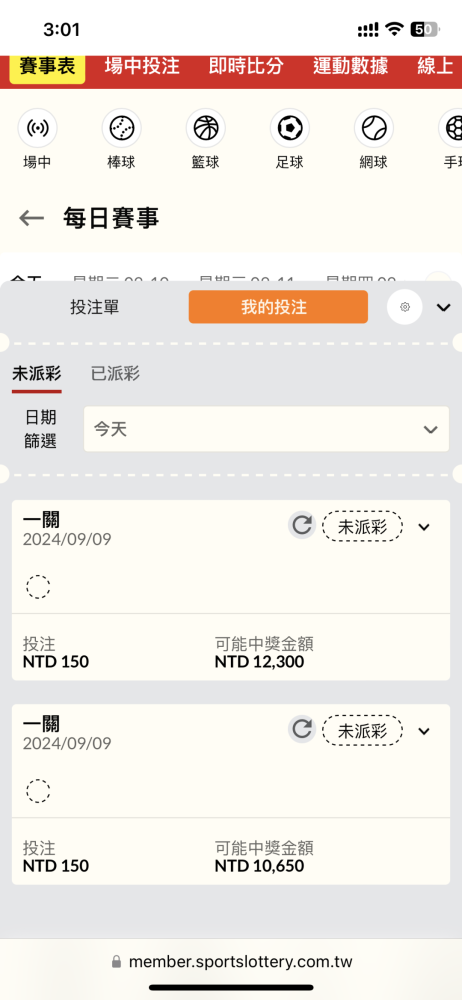Refresh the NTD 10,650 bet status
Screen dimensions: 462x1000
pyautogui.click(x=301, y=730)
